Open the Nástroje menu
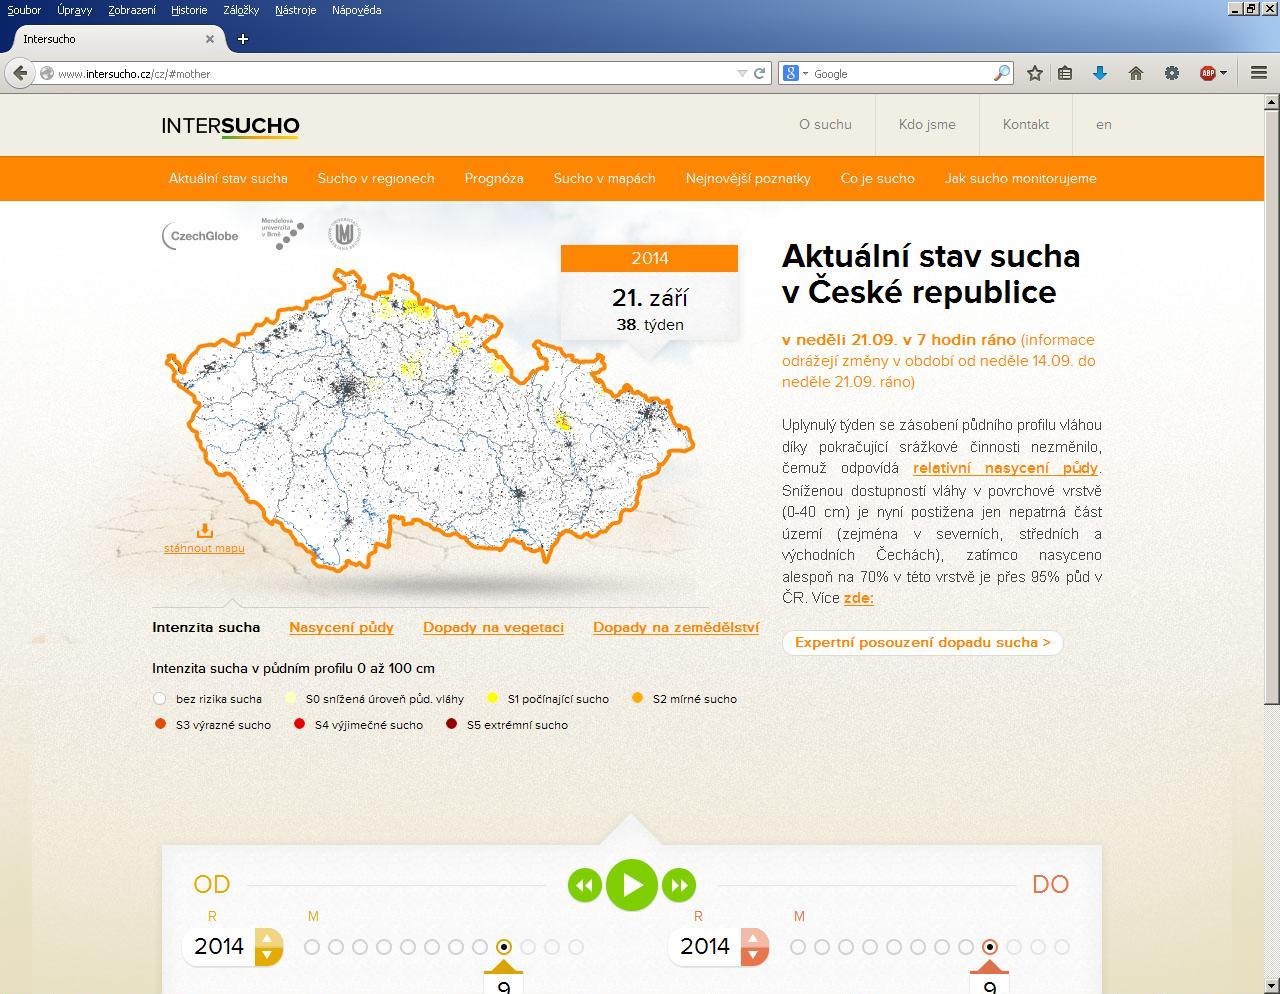The height and width of the screenshot is (994, 1280). (295, 10)
